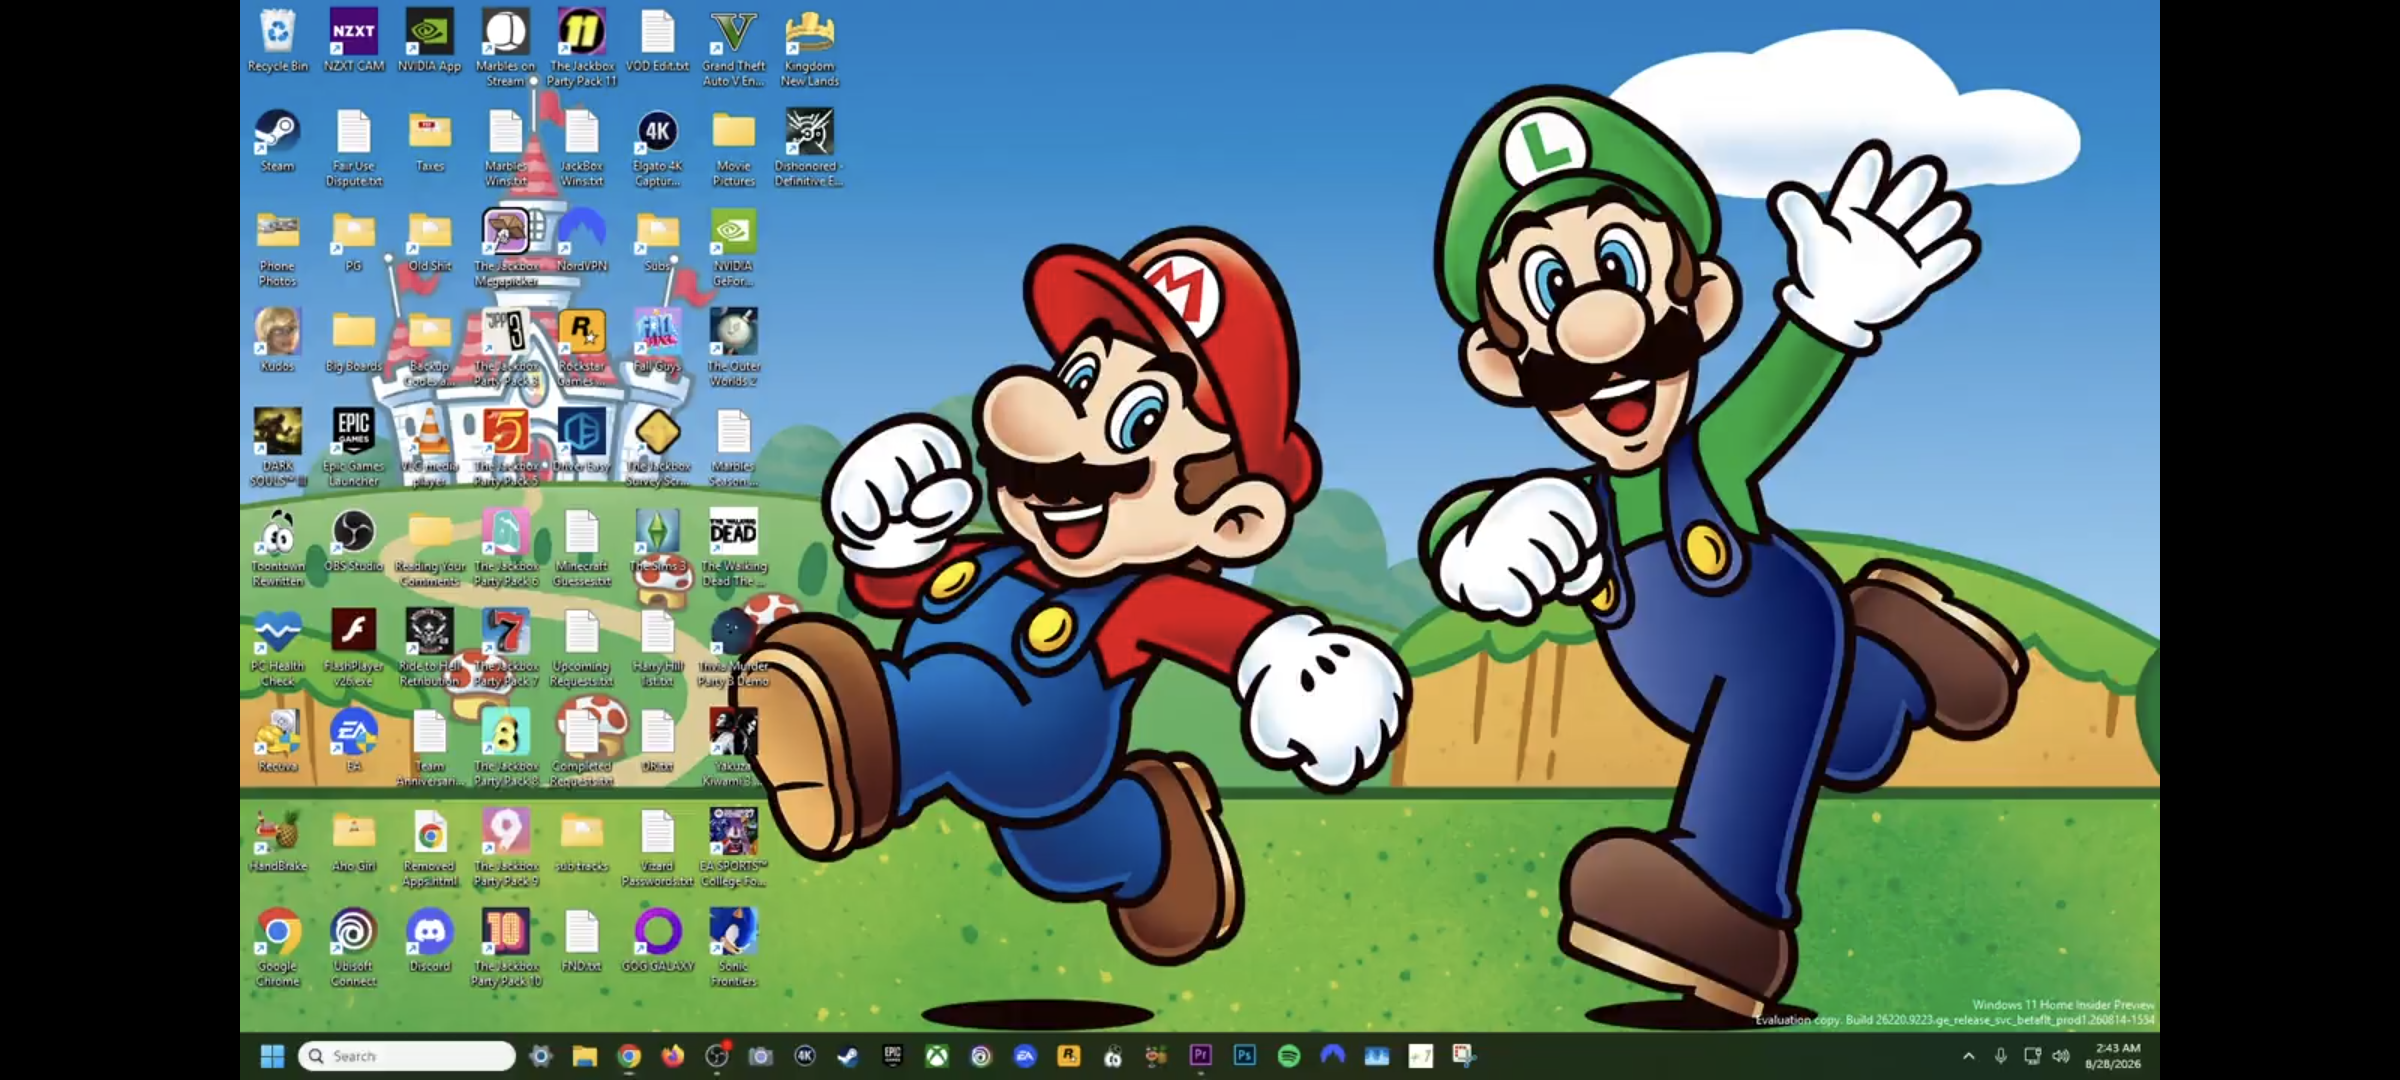This screenshot has width=2400, height=1080.
Task: Select the Marbles on Stream shortcut
Action: 506,47
